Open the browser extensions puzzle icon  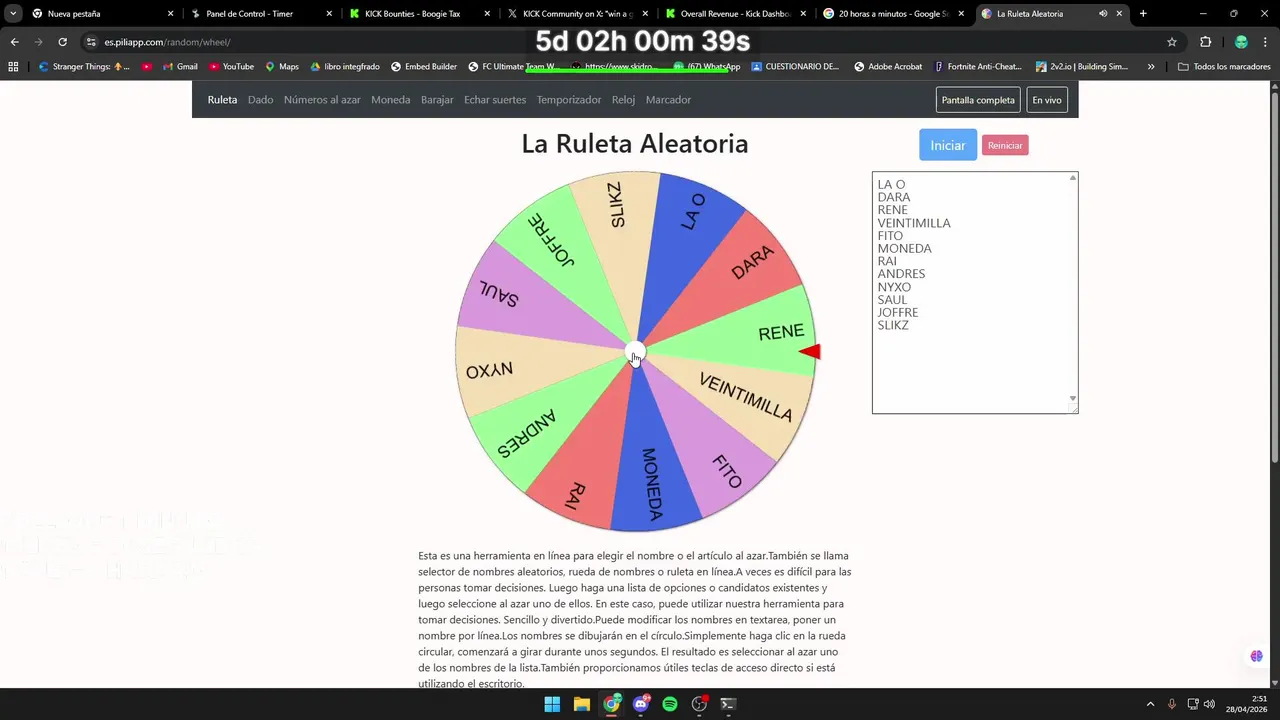click(x=1205, y=42)
